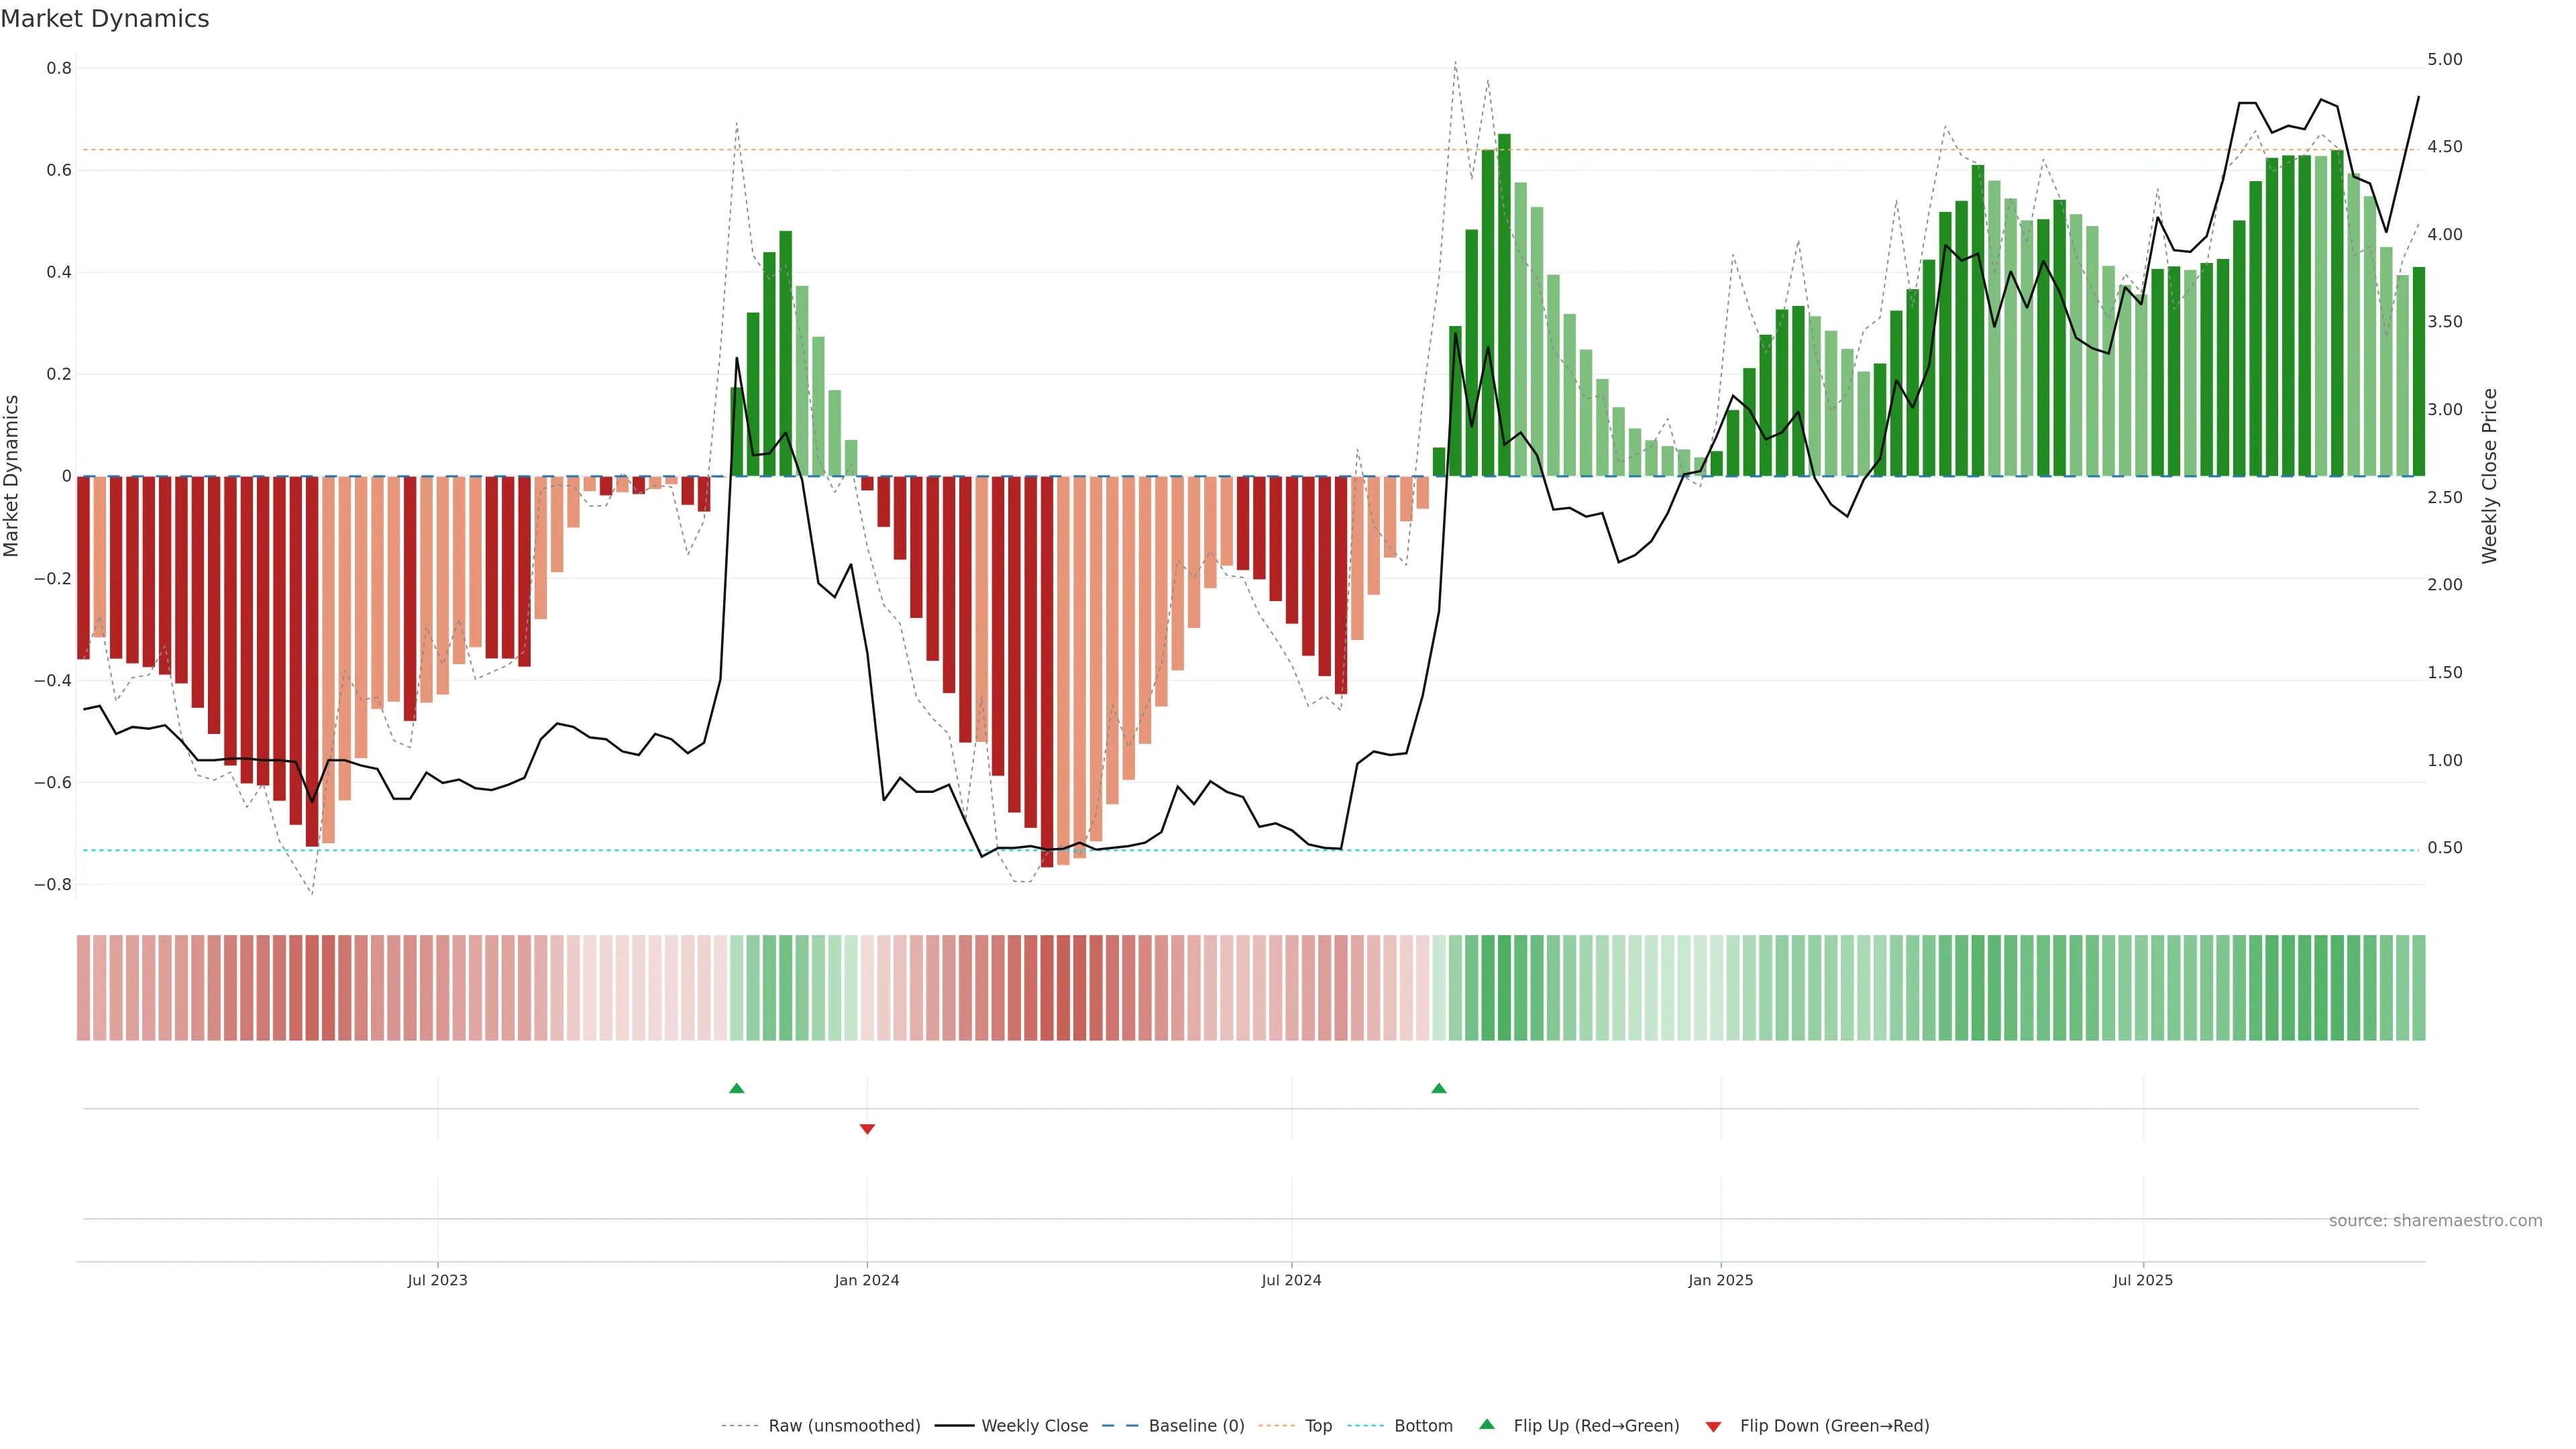Click the green Flip Up triangle near Sep 2024

[1439, 1088]
